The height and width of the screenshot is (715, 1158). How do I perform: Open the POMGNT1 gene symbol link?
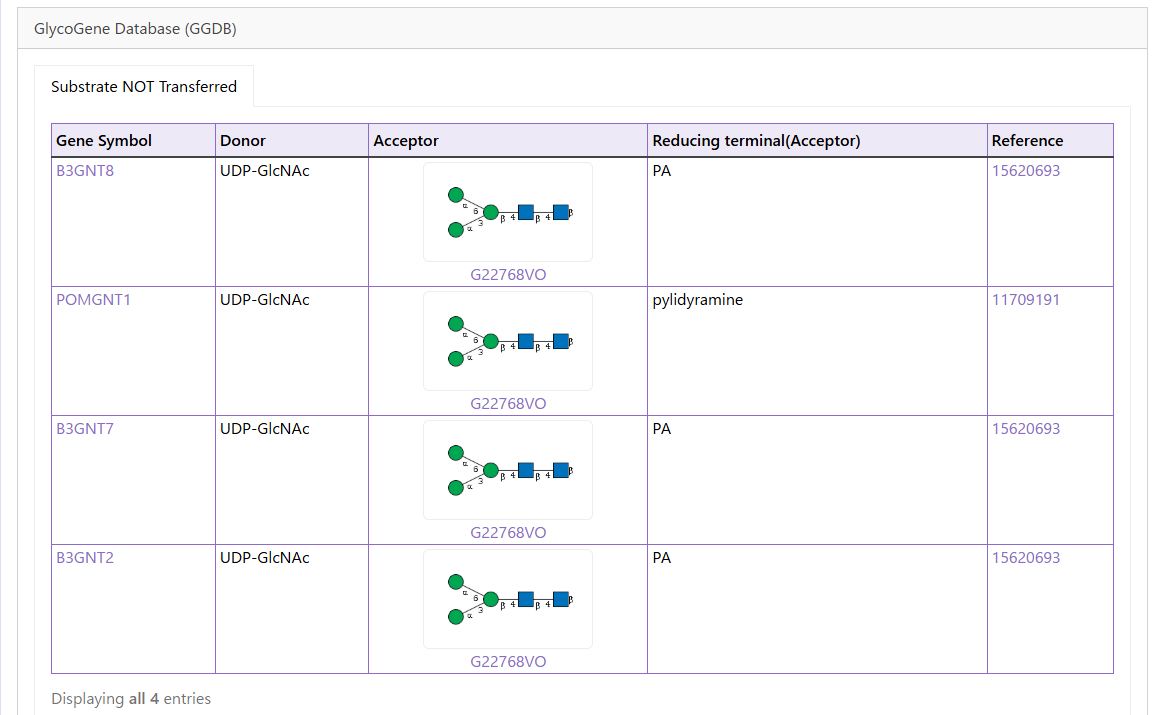(x=93, y=300)
